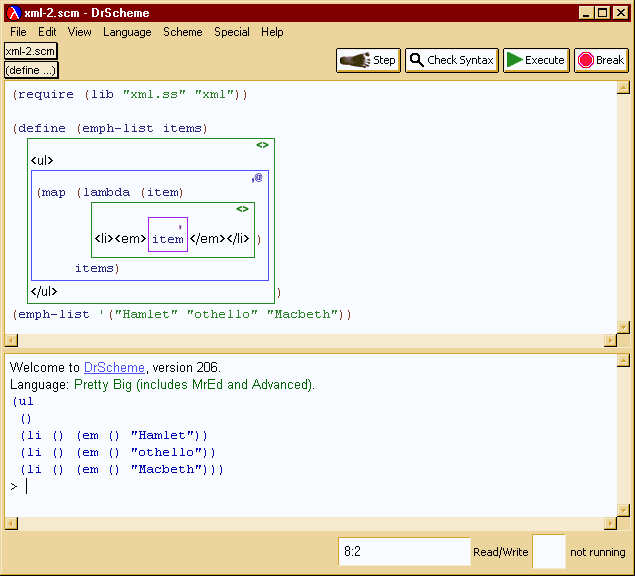635x576 pixels.
Task: Open the File menu
Action: click(x=18, y=32)
